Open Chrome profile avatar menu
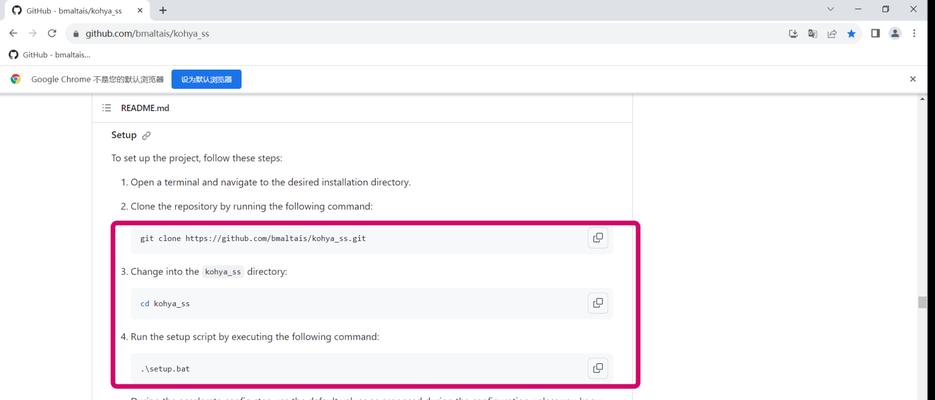The image size is (935, 400). pyautogui.click(x=895, y=34)
